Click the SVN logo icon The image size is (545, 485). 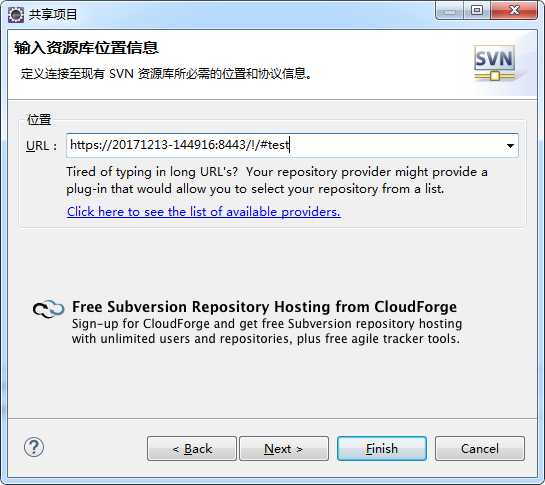(x=495, y=63)
